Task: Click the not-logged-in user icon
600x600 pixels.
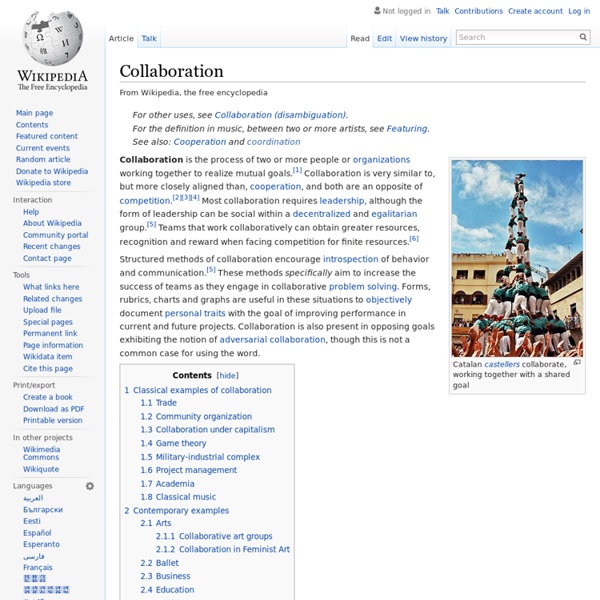Action: (377, 10)
